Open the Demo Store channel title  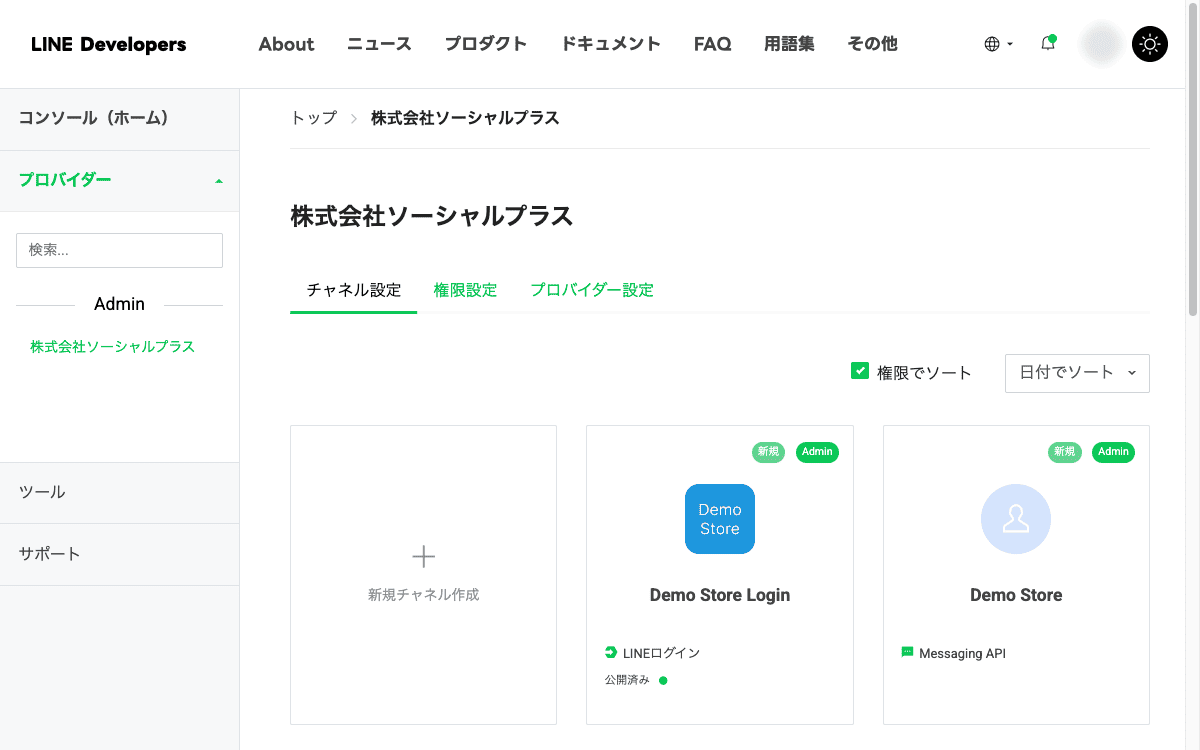[1016, 595]
